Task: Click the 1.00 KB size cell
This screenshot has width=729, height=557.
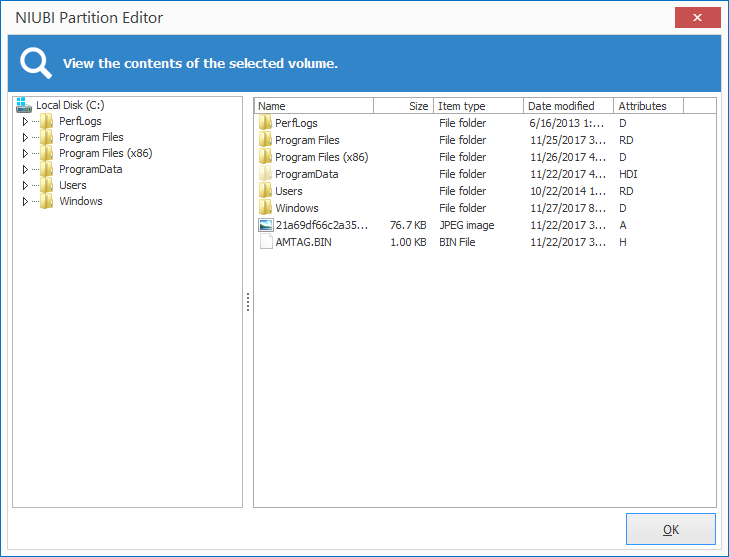Action: coord(408,242)
